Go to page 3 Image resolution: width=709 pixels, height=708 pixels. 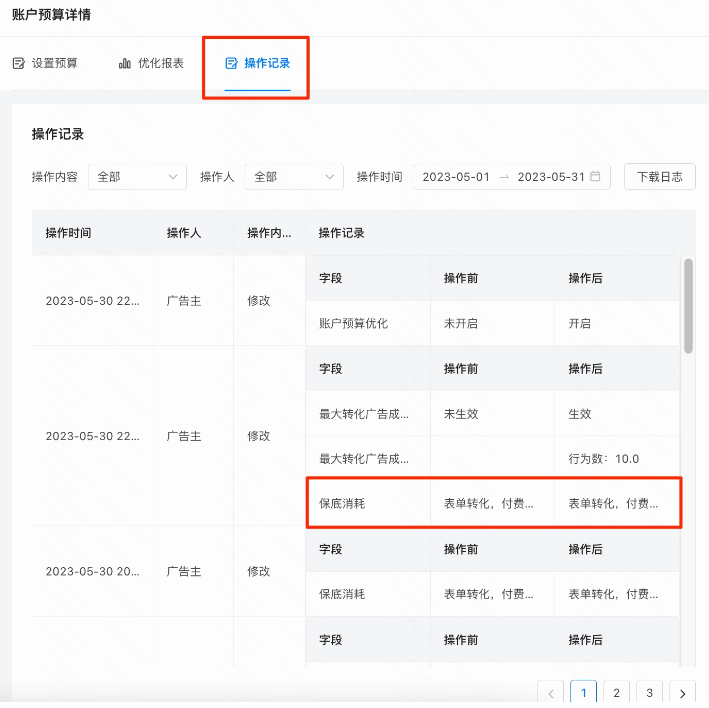[649, 693]
